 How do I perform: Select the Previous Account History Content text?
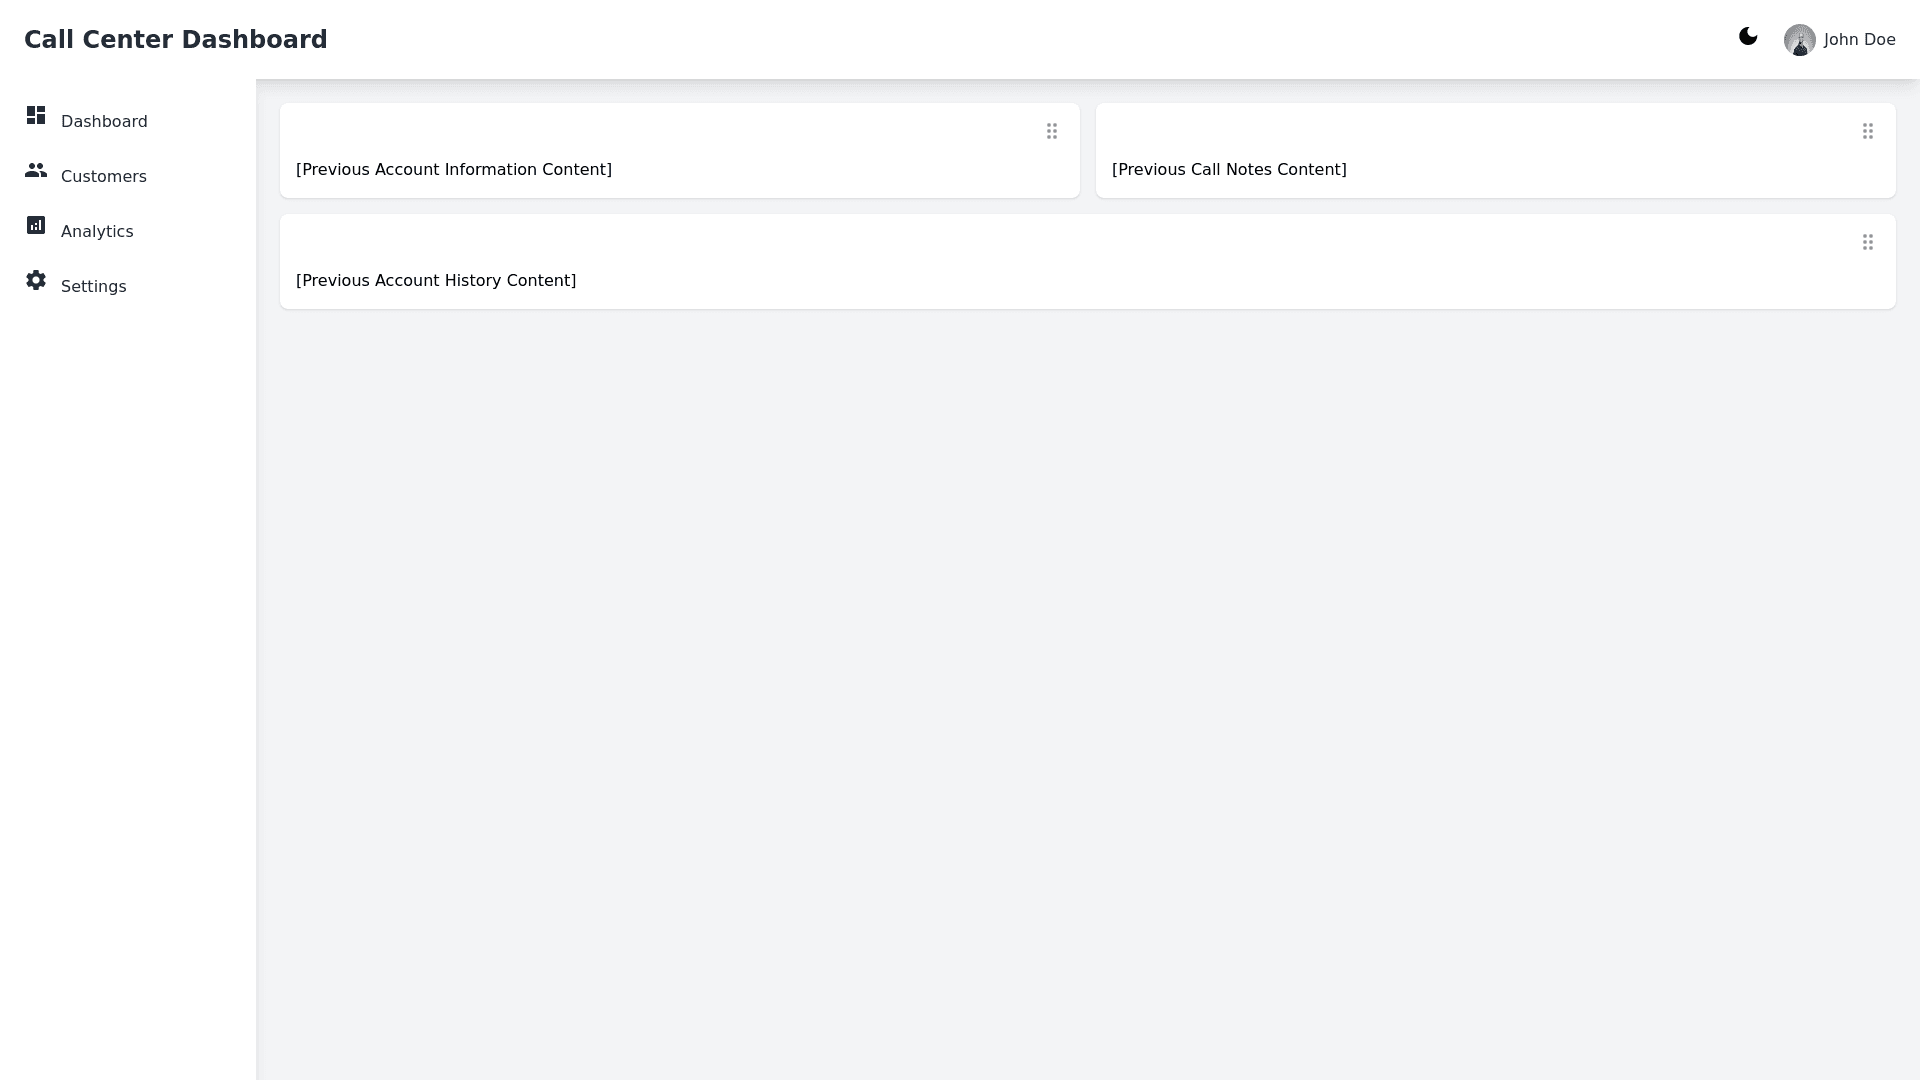(x=436, y=281)
